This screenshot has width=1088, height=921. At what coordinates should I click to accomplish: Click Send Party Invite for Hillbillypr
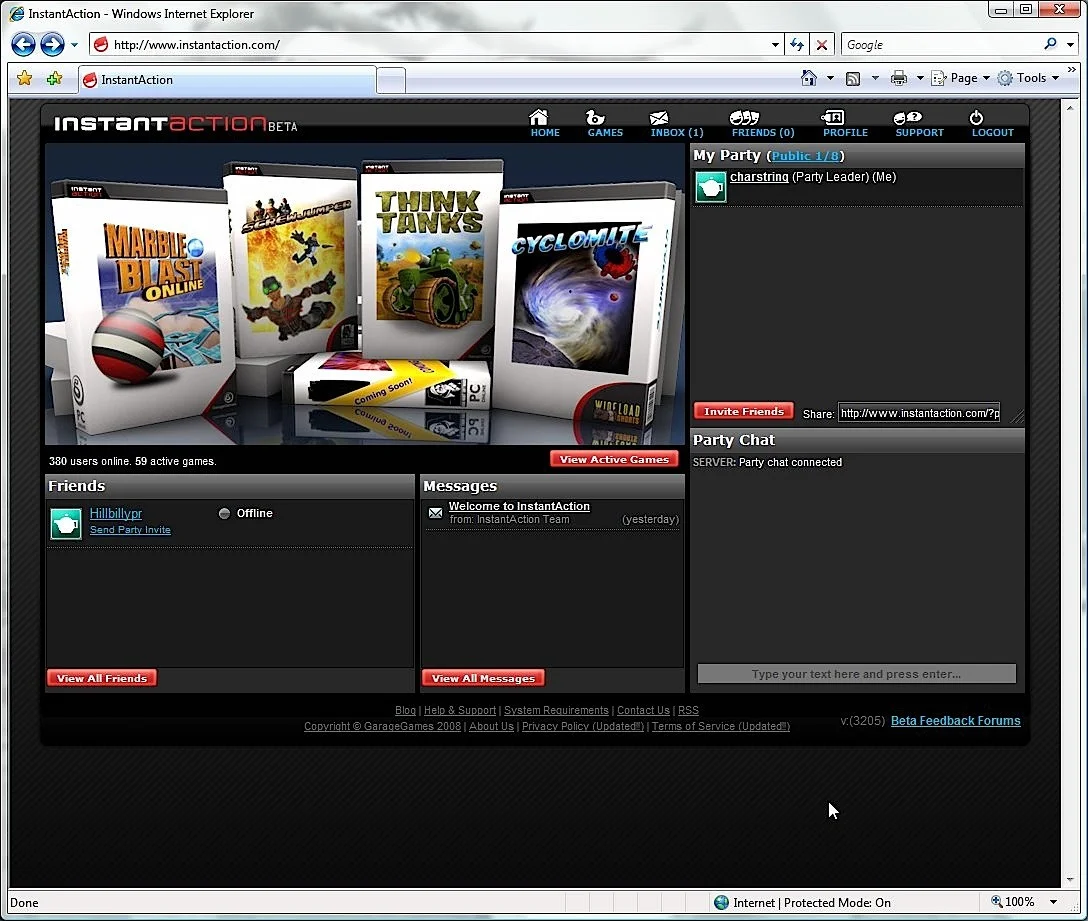tap(130, 530)
